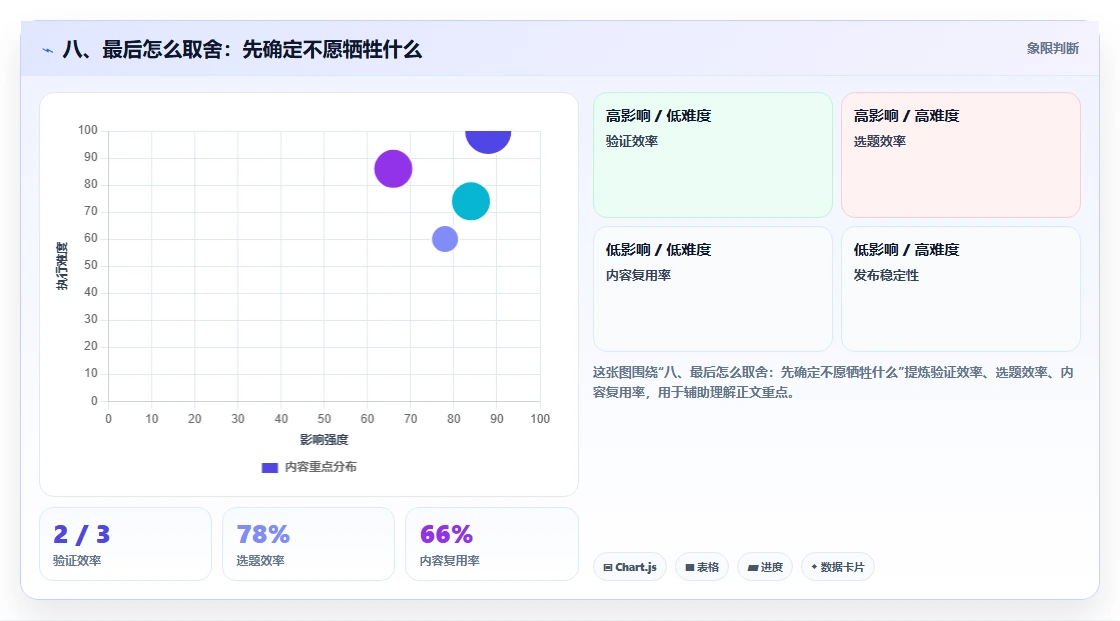1120x621 pixels.
Task: Click the 影响强度 x-axis title
Action: pyautogui.click(x=324, y=439)
